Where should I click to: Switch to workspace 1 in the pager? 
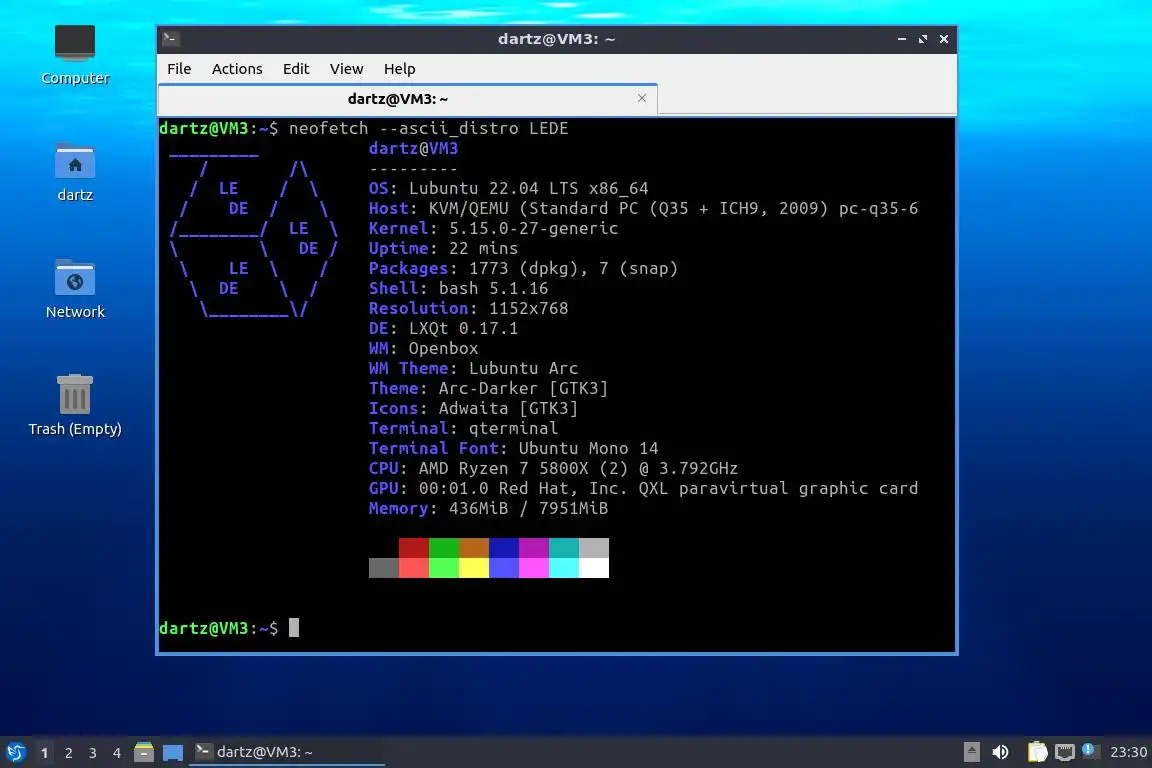45,753
